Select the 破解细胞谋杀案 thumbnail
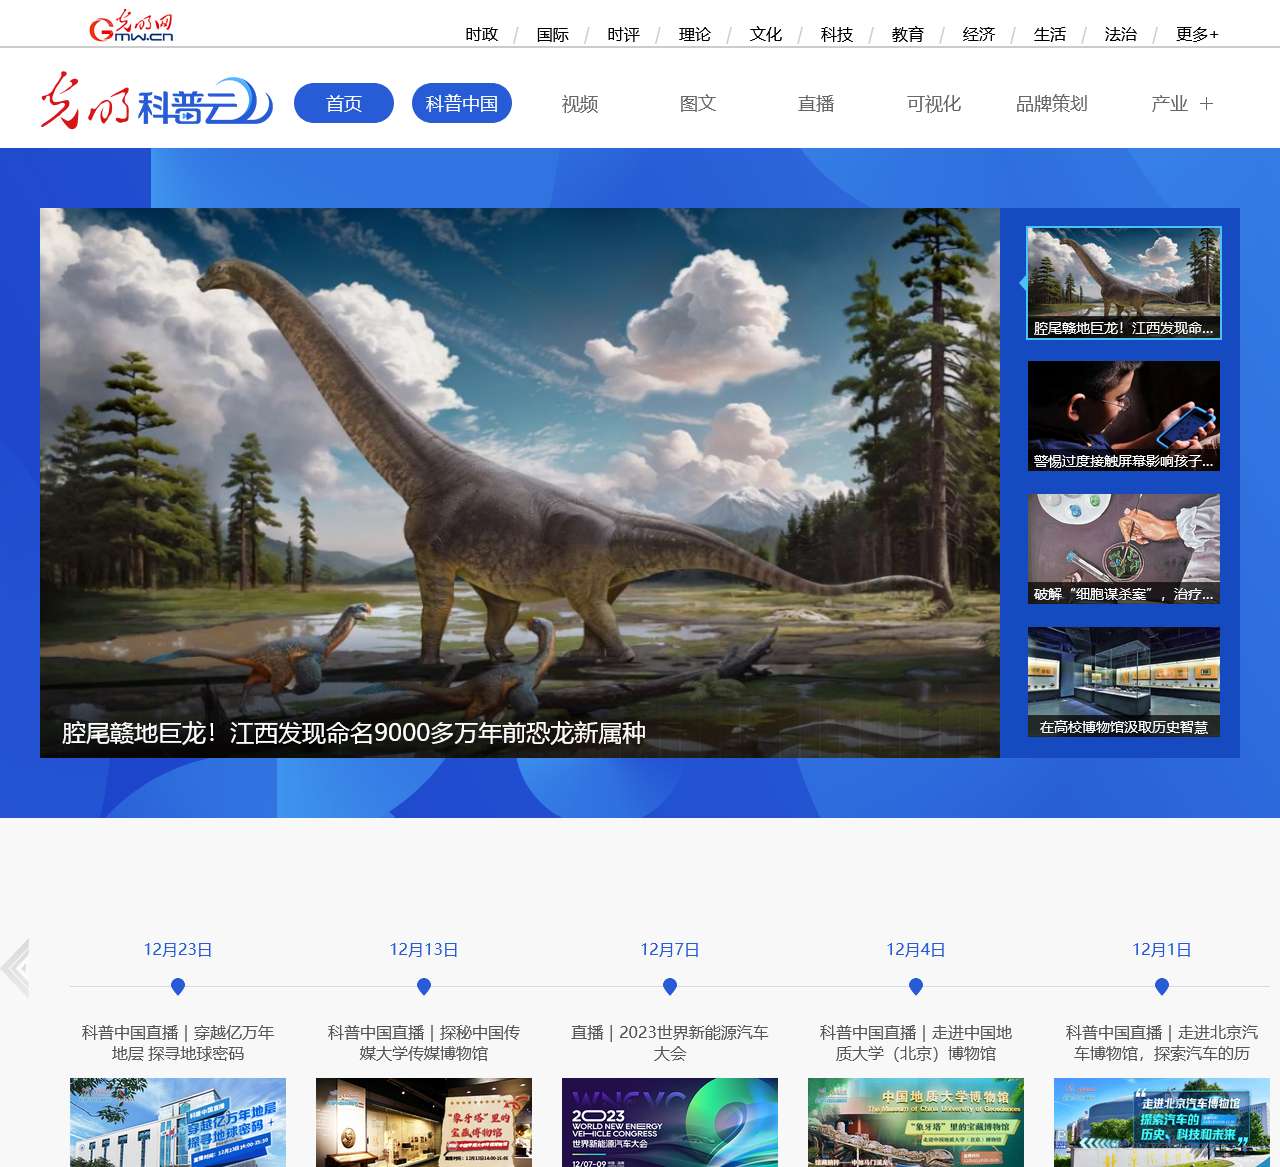 click(x=1124, y=549)
